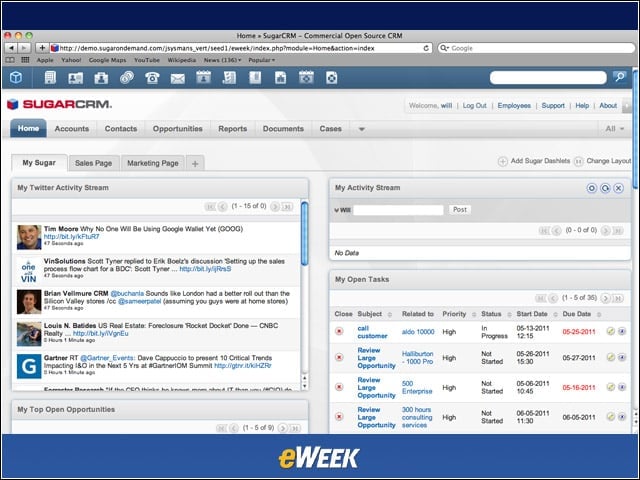Screen dimensions: 640x480
Task: Expand the module tabs overflow arrow after Cases
Action: (361, 129)
